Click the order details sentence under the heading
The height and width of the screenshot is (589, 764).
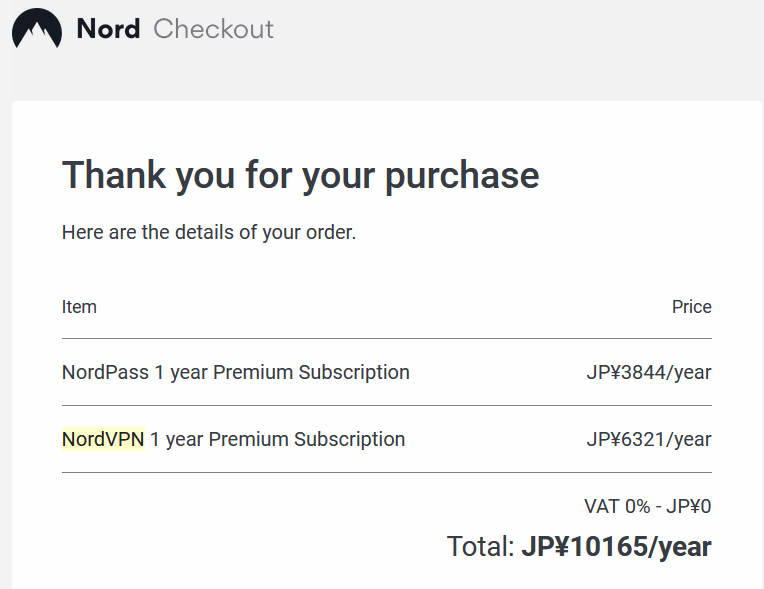pos(209,233)
